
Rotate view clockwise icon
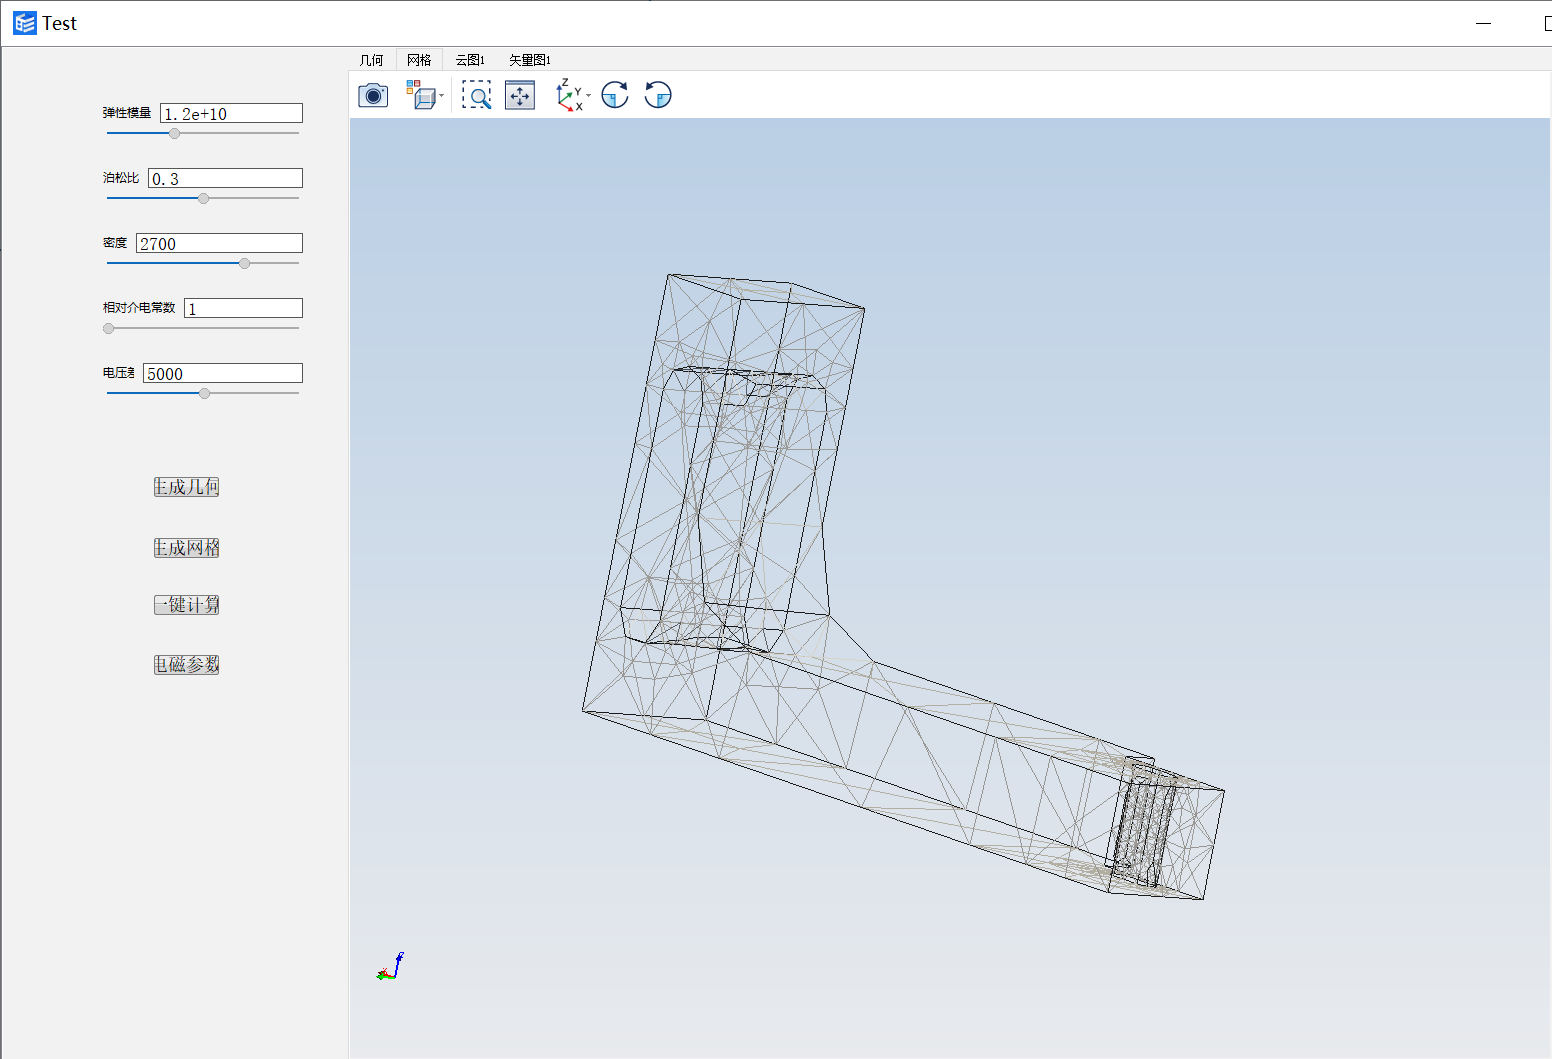[615, 95]
